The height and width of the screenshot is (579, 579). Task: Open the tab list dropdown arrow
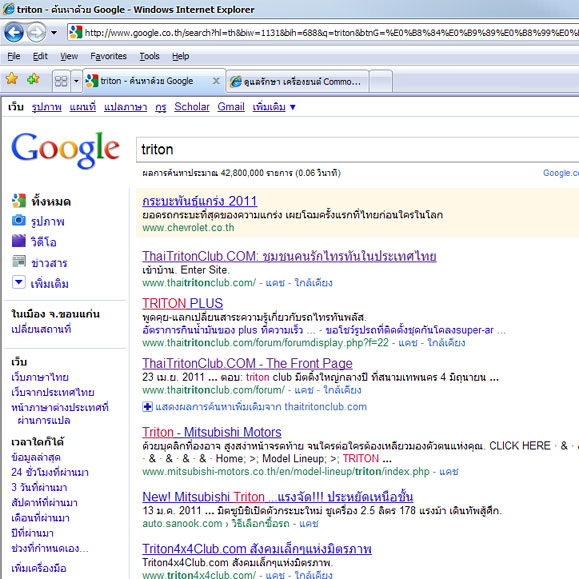point(76,81)
